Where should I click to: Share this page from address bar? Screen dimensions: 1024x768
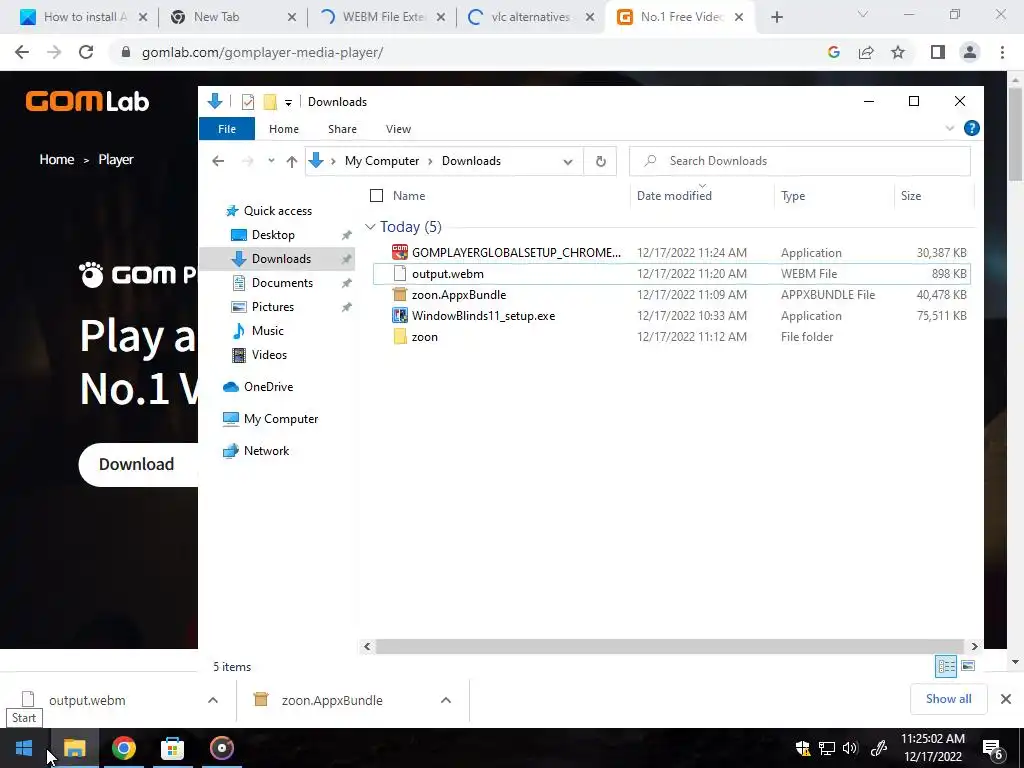[x=866, y=52]
